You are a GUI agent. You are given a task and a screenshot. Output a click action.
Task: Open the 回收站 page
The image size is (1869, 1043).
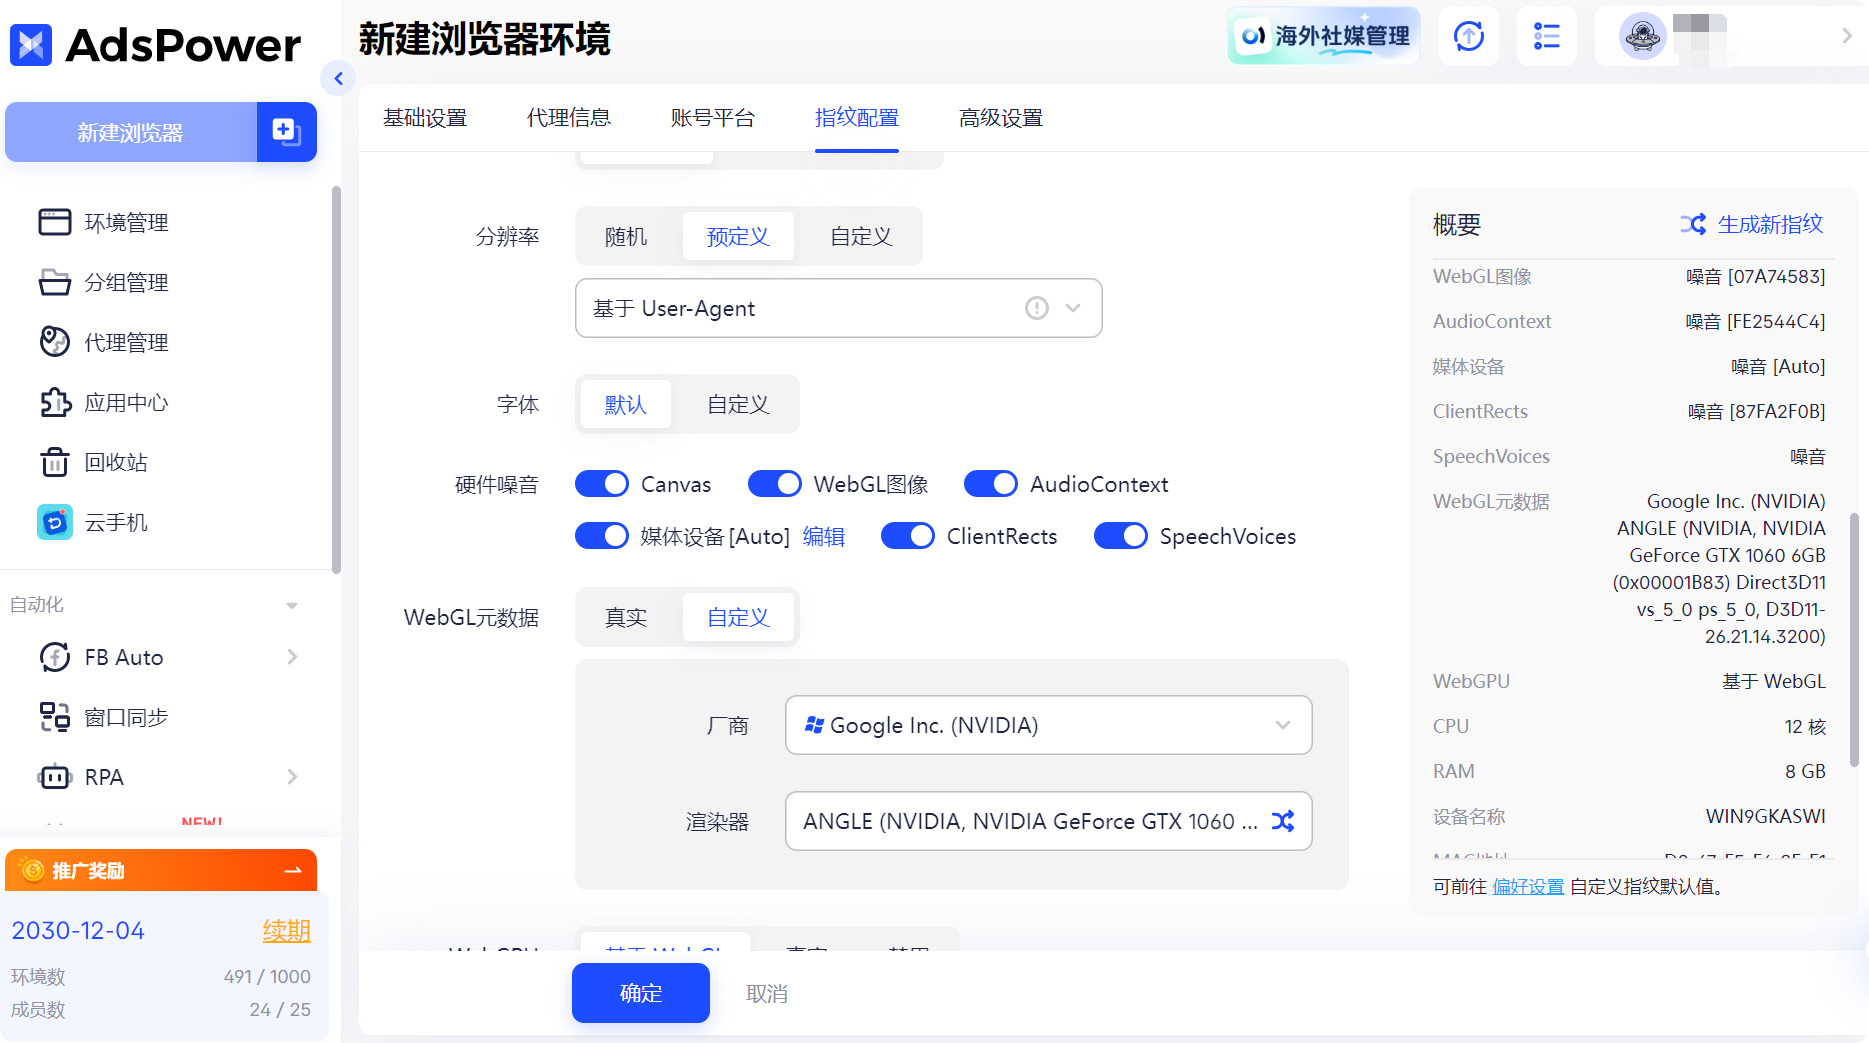116,462
